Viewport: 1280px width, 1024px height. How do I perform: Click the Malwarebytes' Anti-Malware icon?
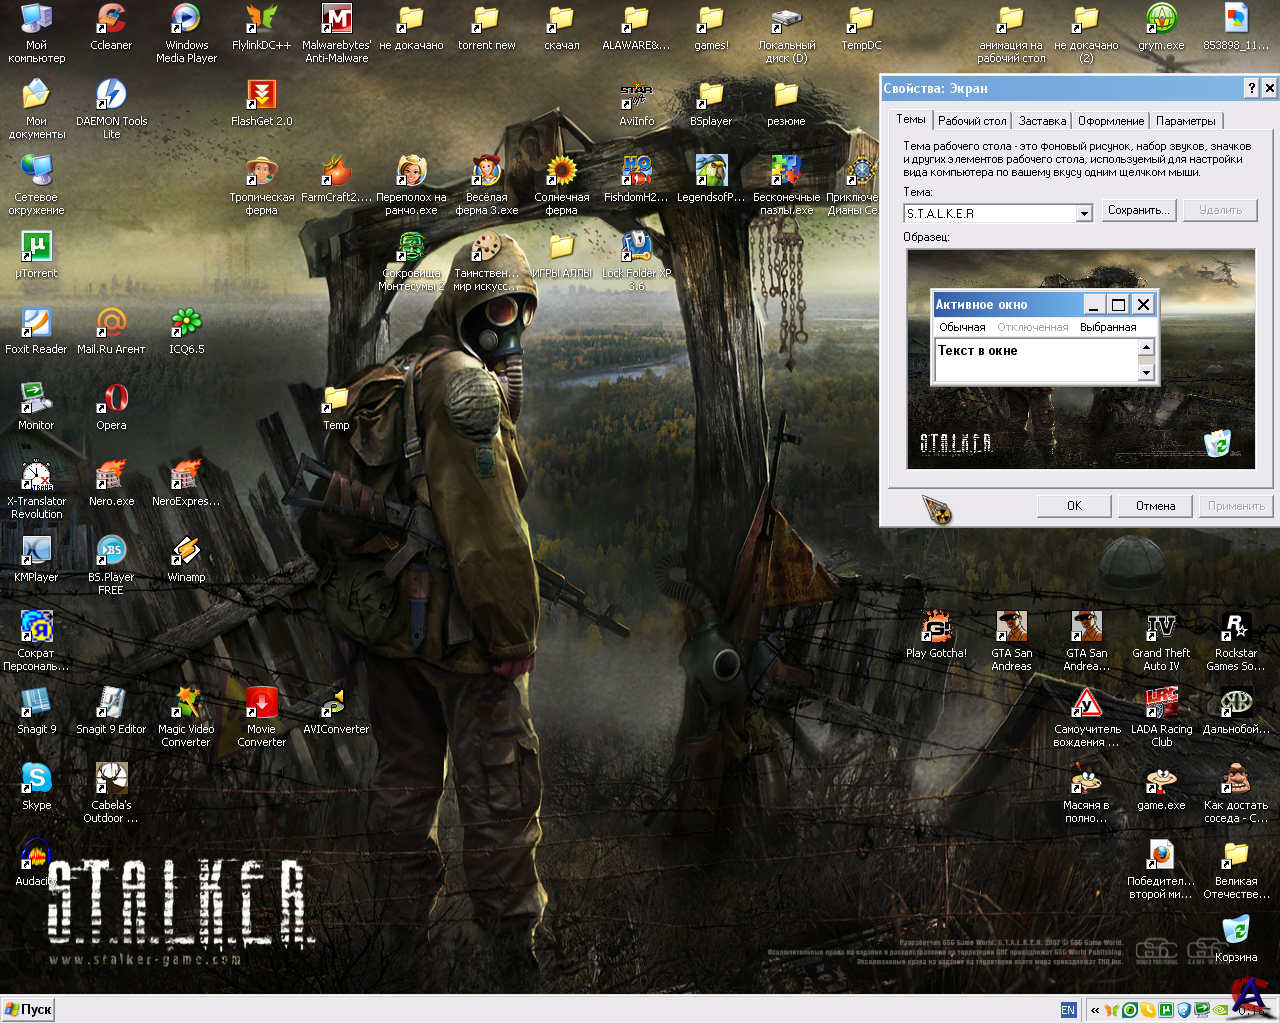336,20
